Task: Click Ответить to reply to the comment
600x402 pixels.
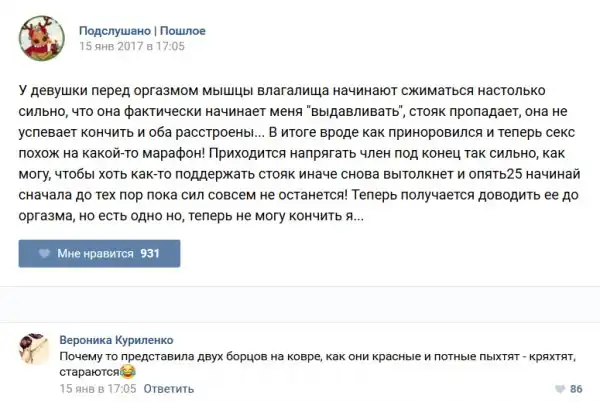Action: click(169, 388)
